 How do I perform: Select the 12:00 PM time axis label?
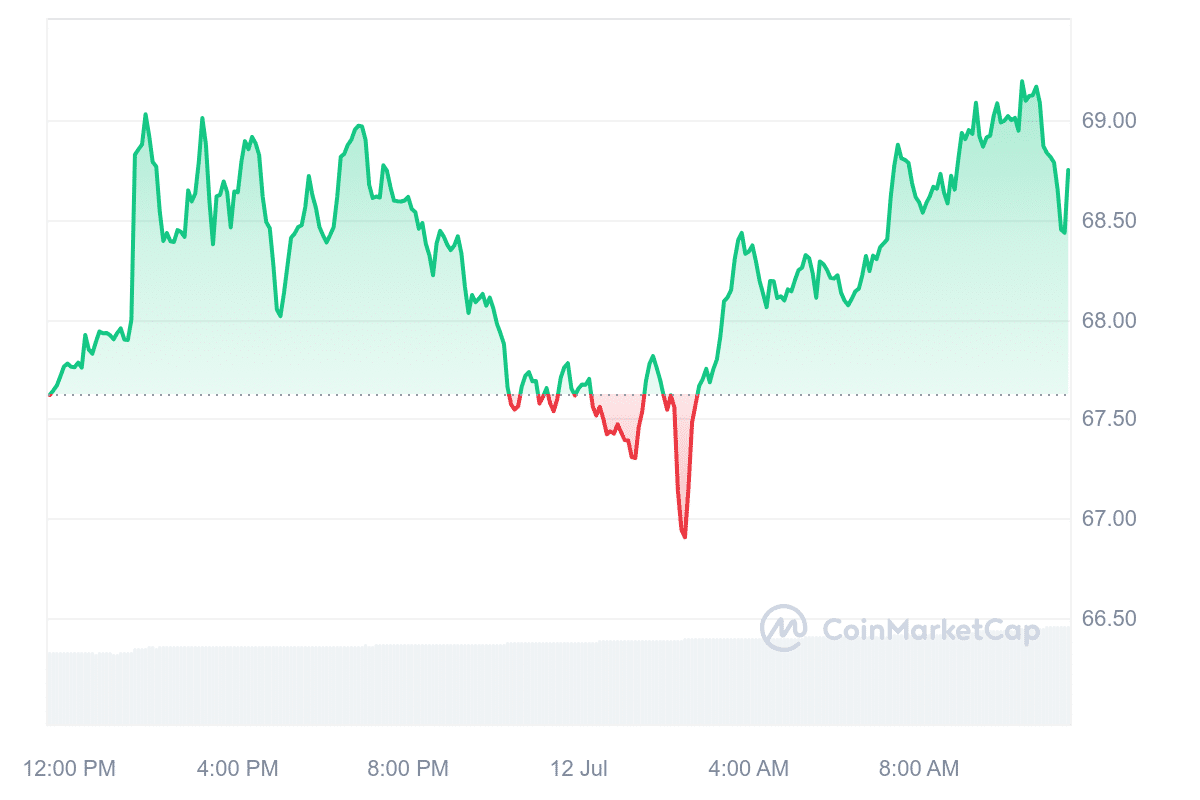68,768
